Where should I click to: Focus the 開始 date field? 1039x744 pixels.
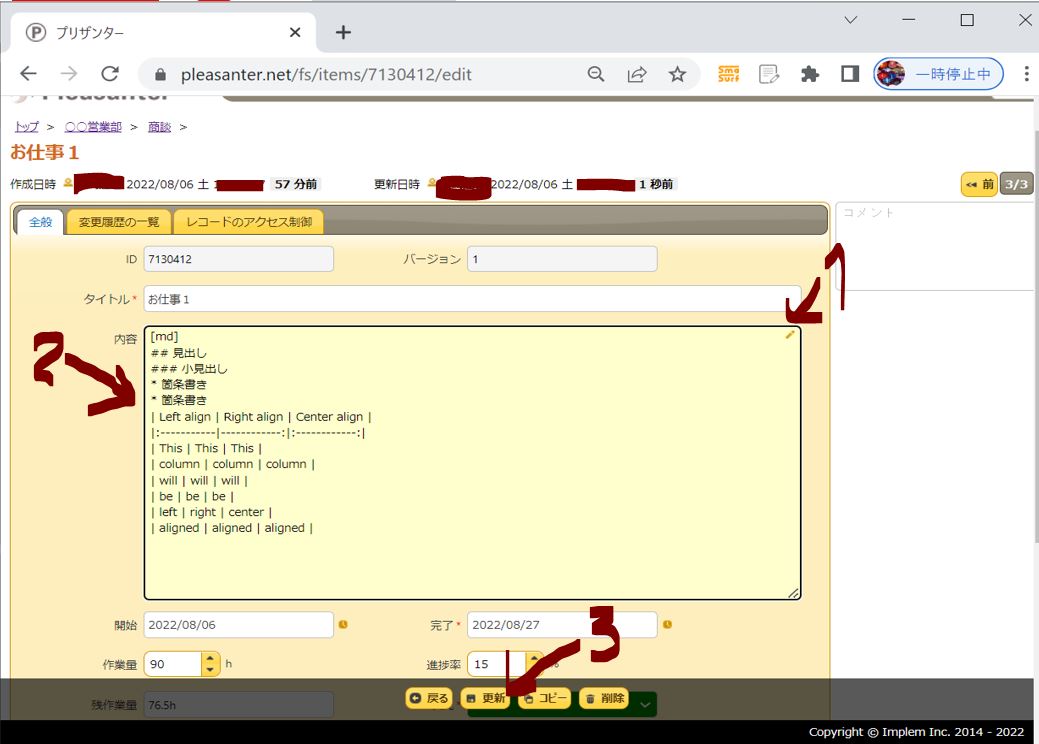(239, 625)
